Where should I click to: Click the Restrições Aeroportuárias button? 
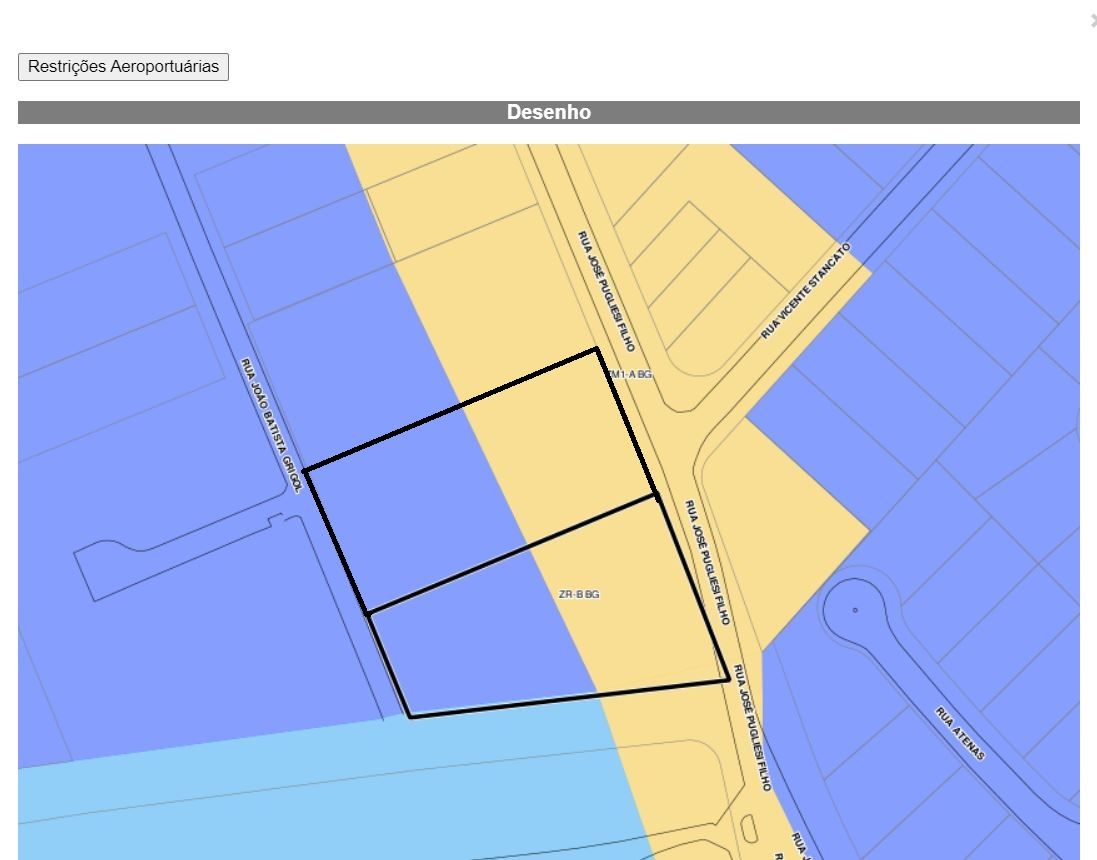pyautogui.click(x=123, y=67)
